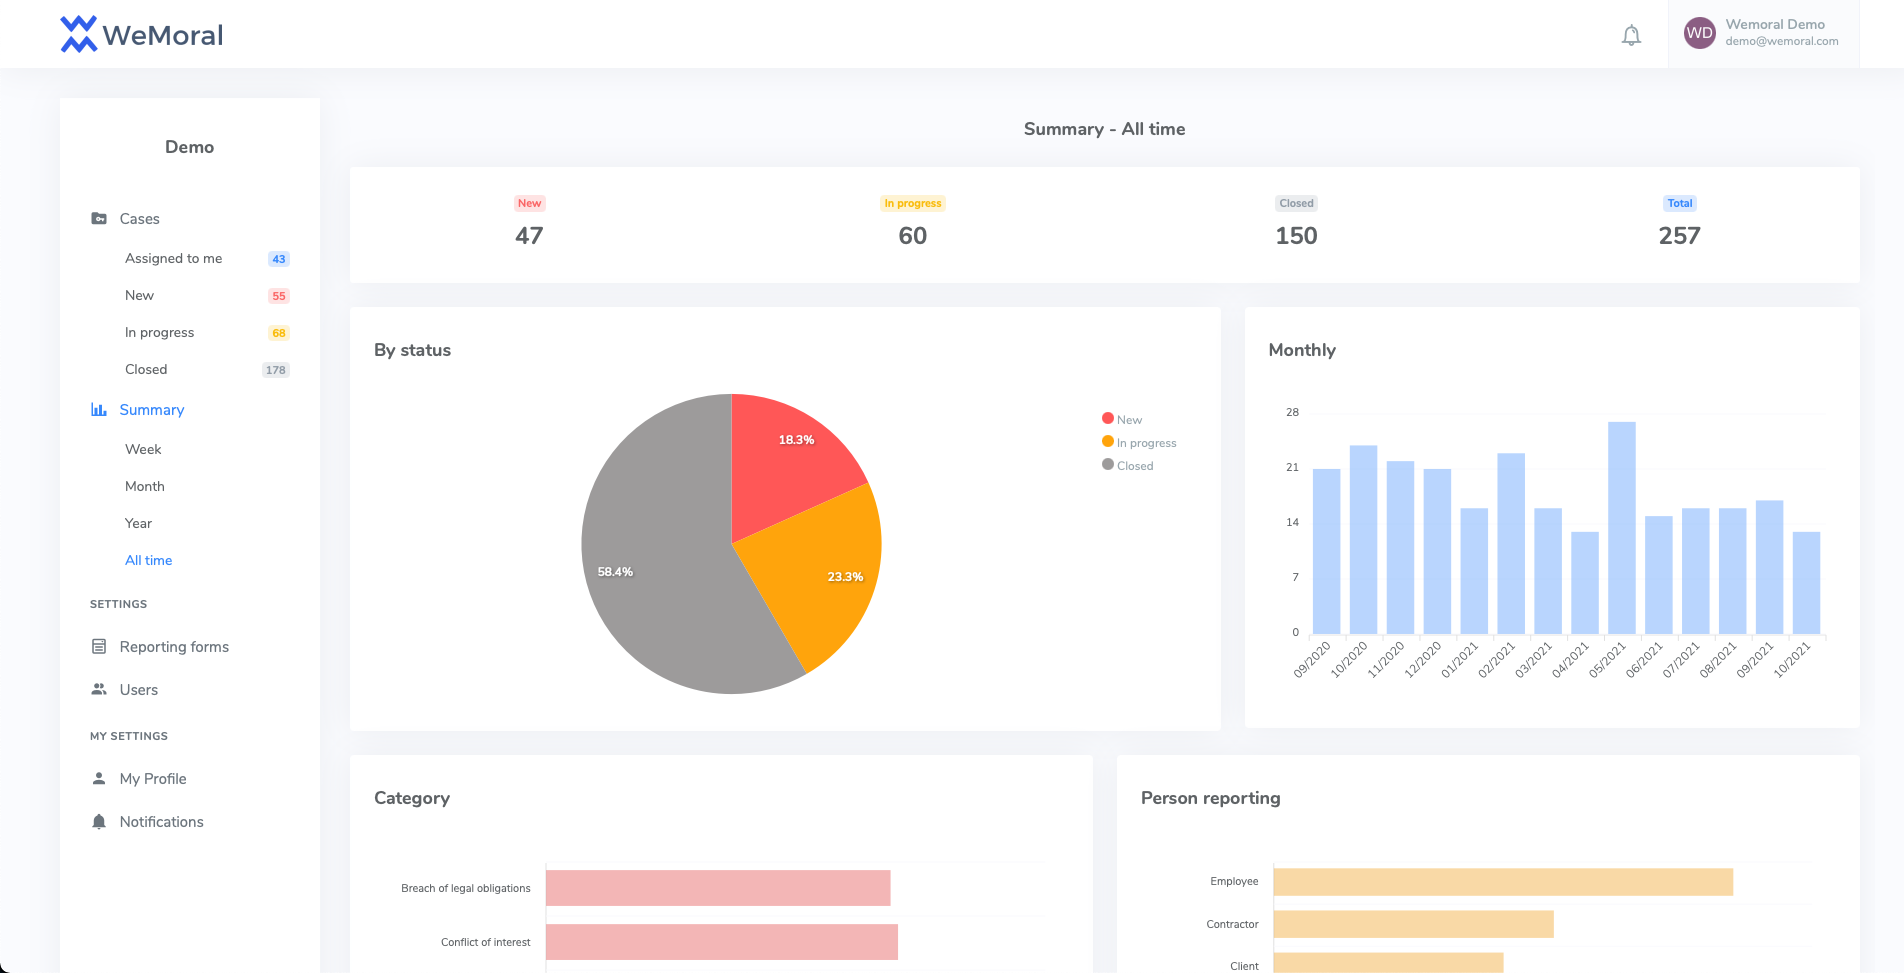
Task: Click the Summary bar-chart icon
Action: 99,409
